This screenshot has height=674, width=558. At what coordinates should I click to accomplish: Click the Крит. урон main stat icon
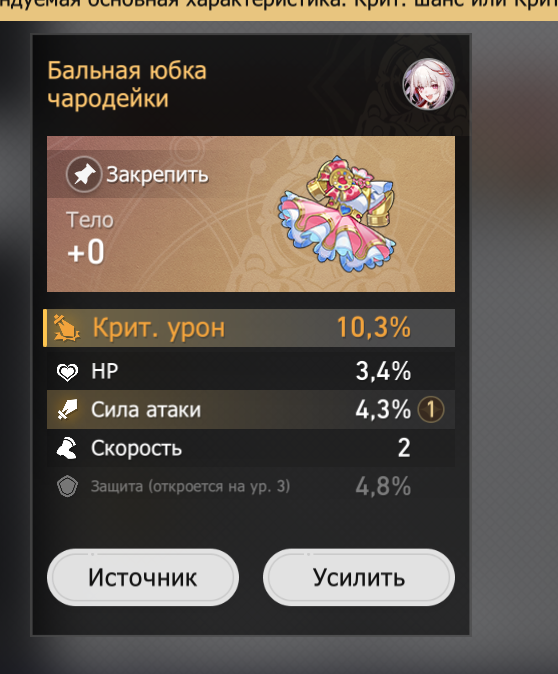pos(66,328)
